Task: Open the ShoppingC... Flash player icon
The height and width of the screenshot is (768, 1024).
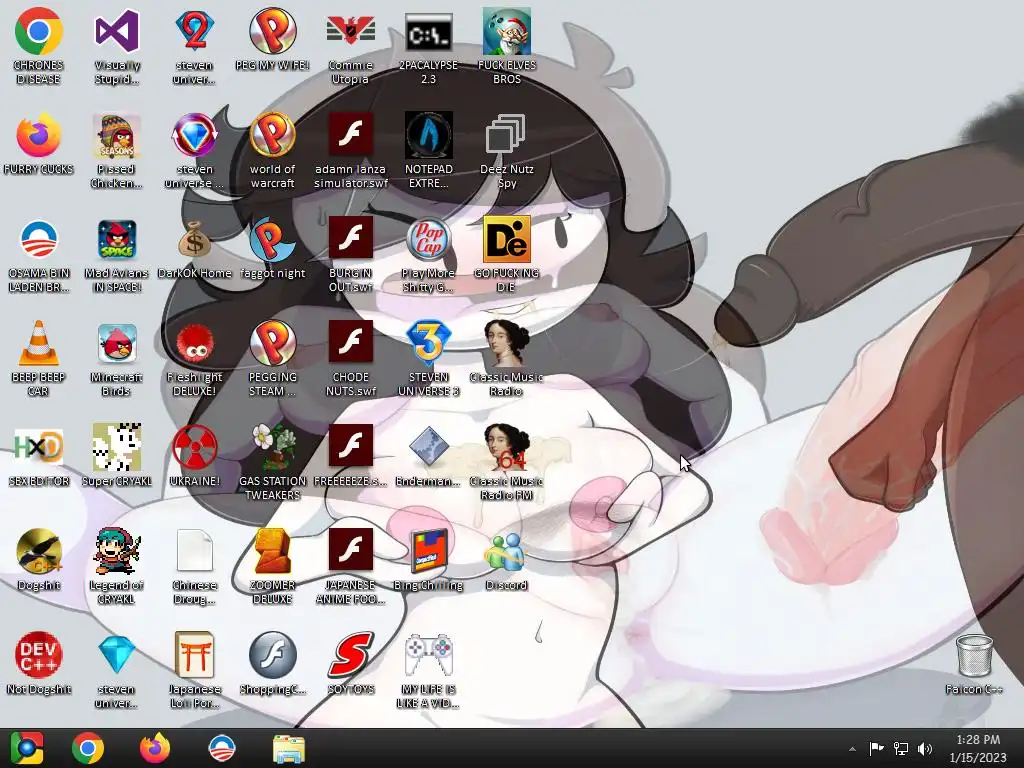Action: tap(272, 654)
